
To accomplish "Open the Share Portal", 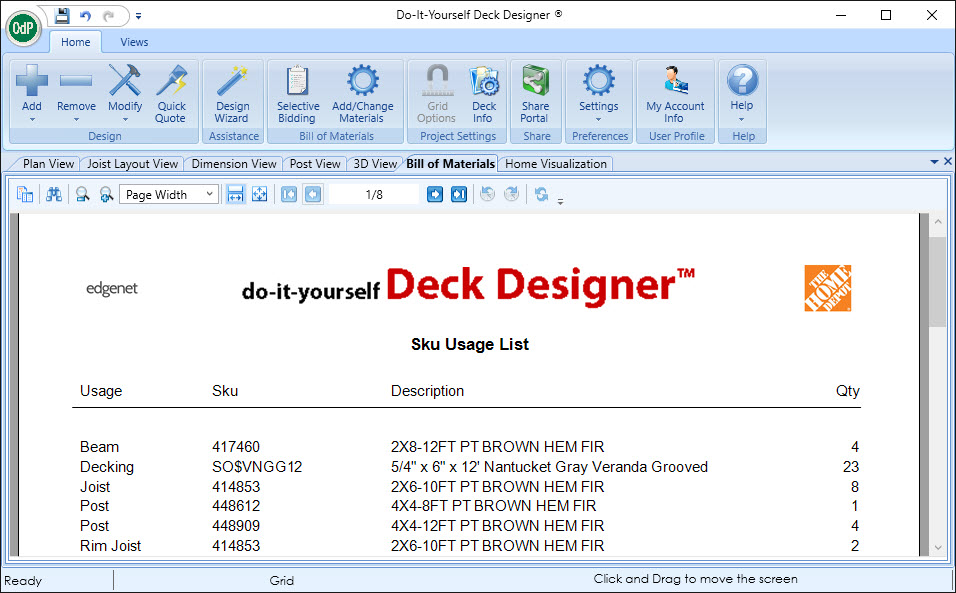I will [x=535, y=94].
